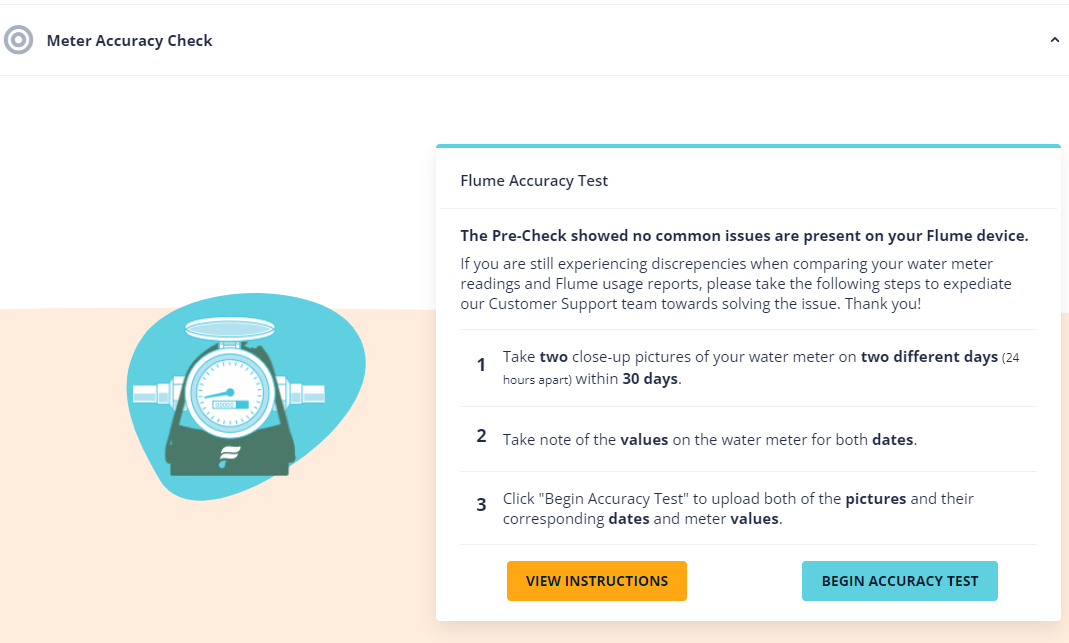The image size is (1069, 643).
Task: Click the right pipe of the meter illustration
Action: tap(307, 393)
